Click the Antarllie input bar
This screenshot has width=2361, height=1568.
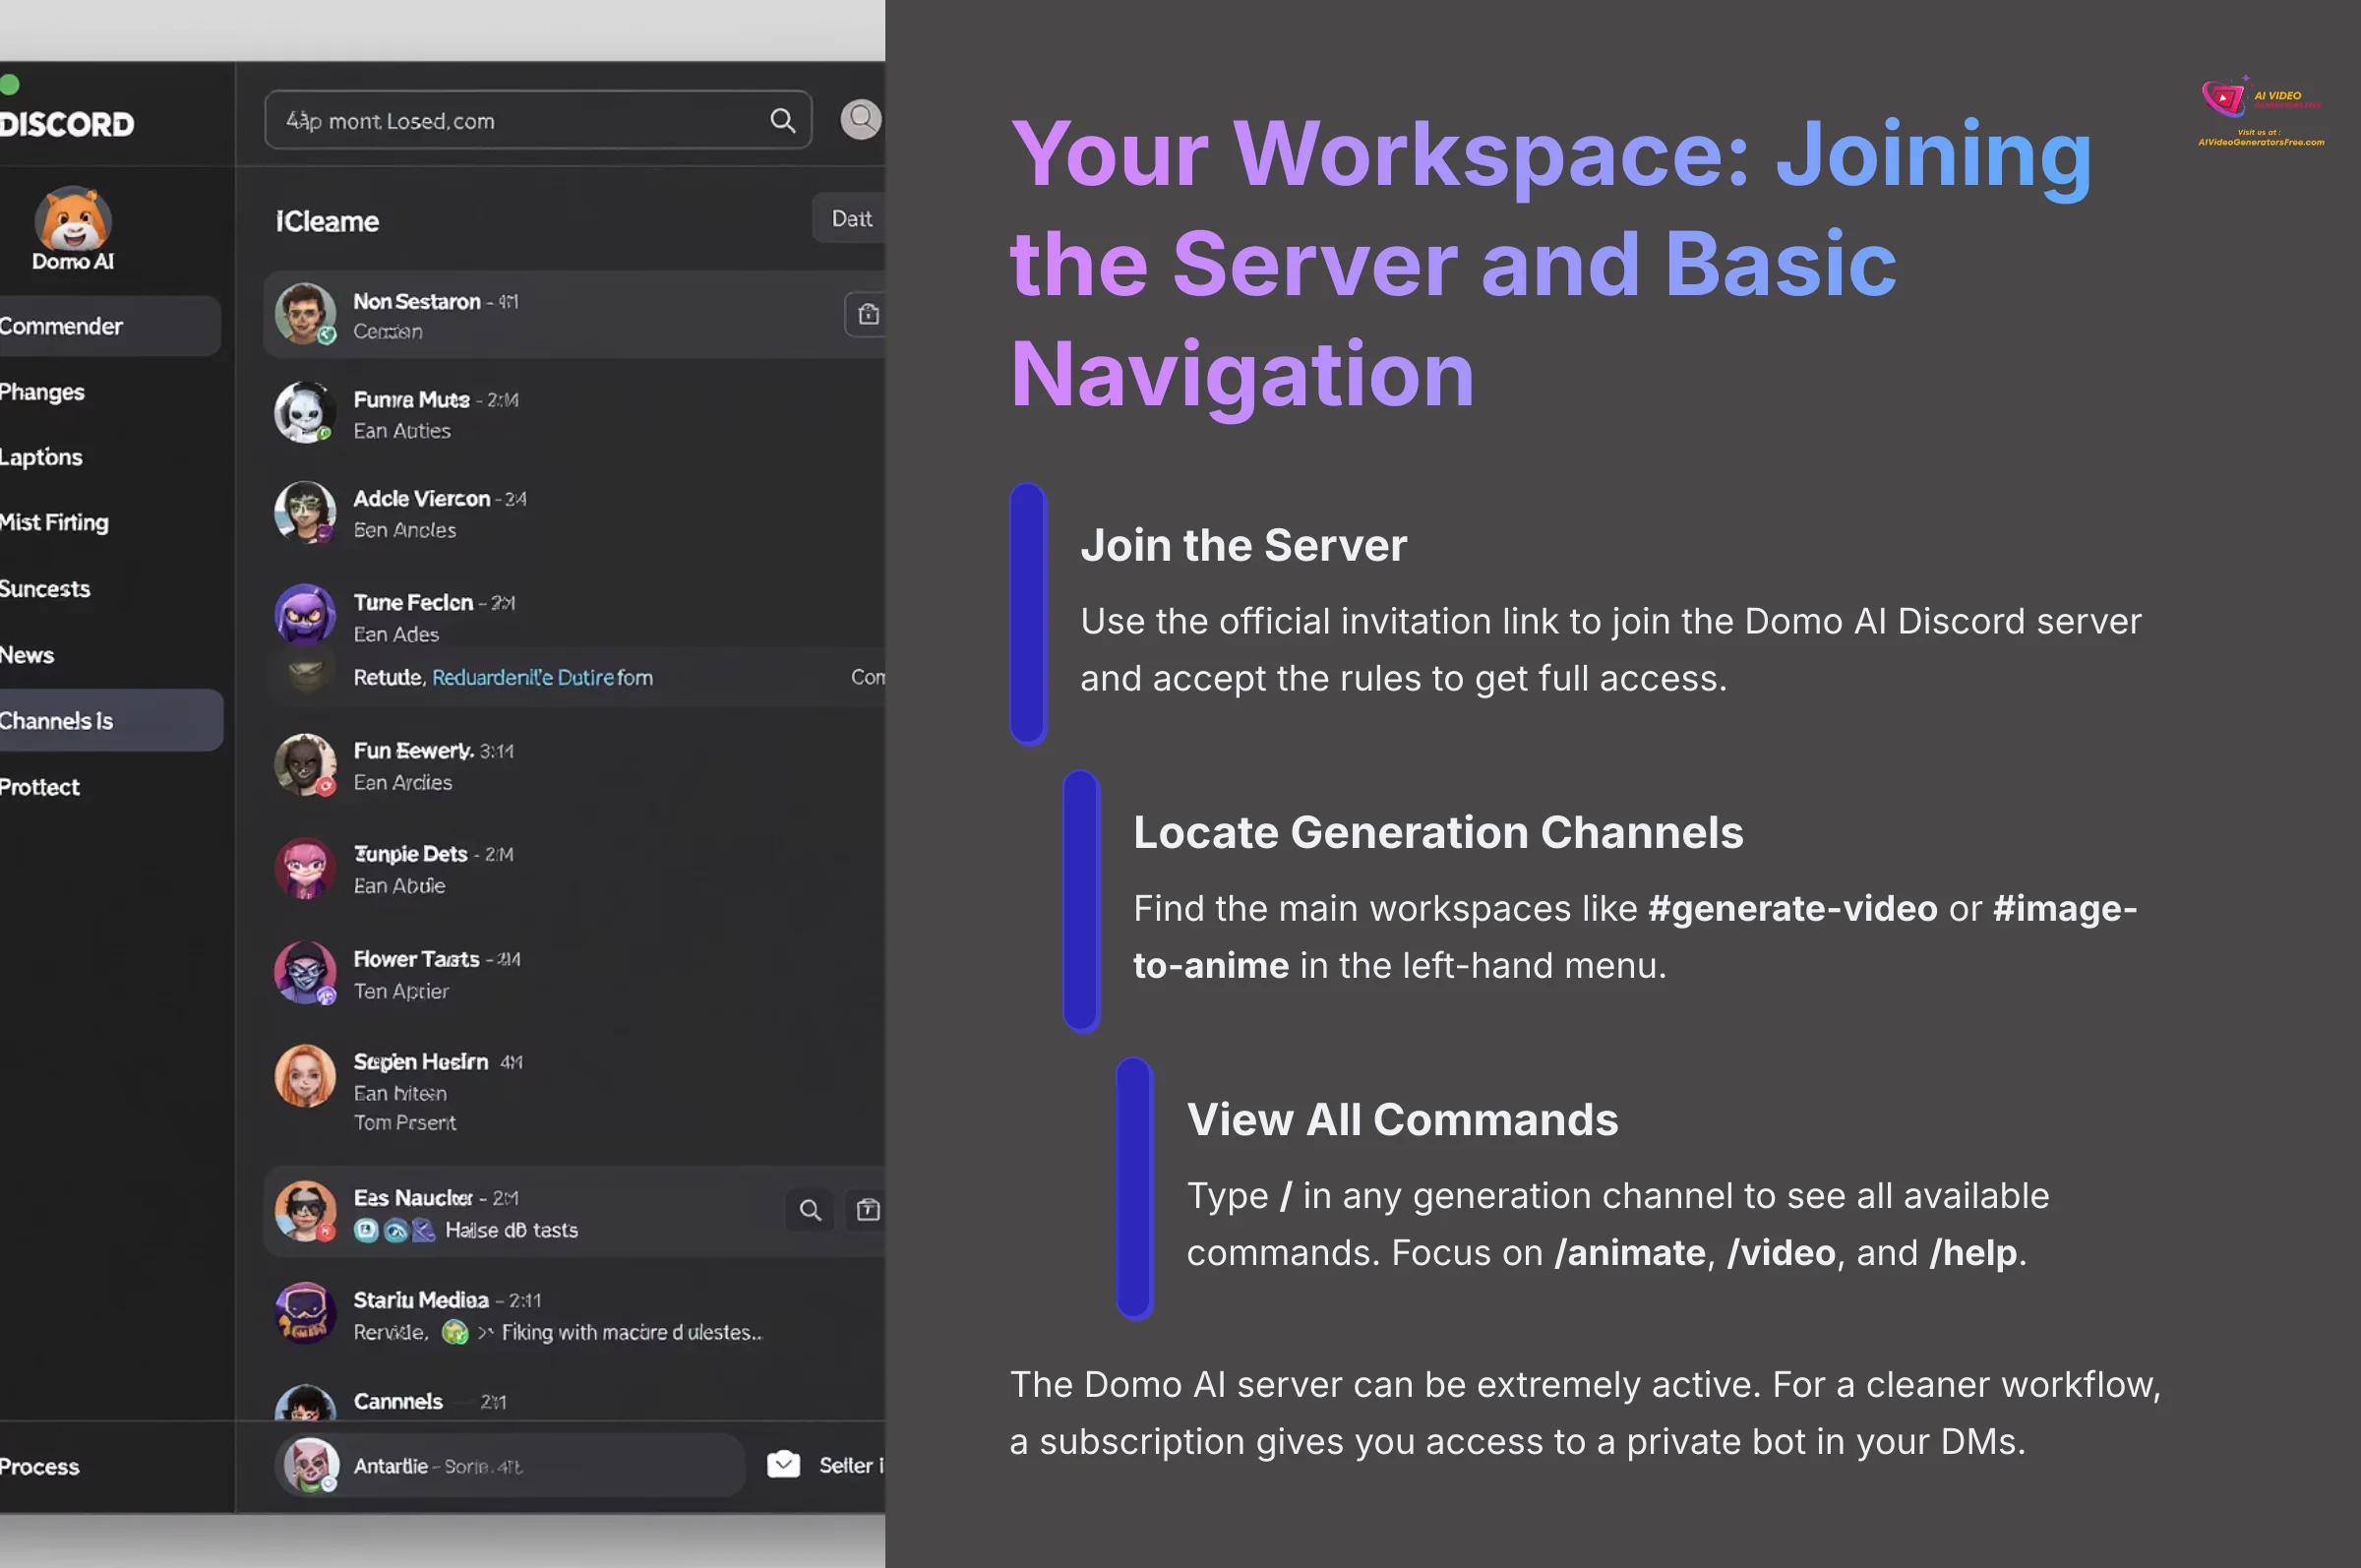click(x=509, y=1465)
